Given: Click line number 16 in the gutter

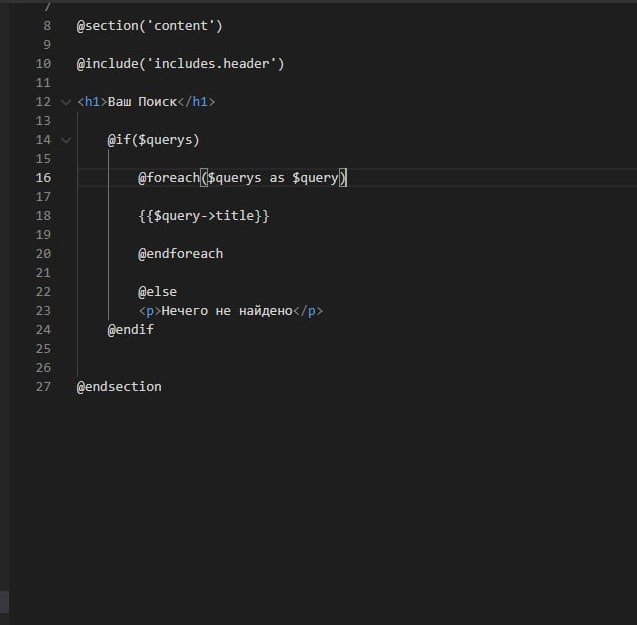Looking at the screenshot, I should [x=43, y=178].
